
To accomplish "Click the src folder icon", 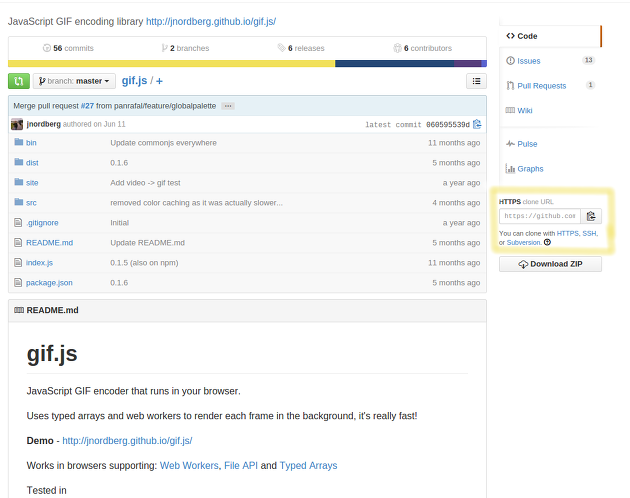I will point(18,202).
